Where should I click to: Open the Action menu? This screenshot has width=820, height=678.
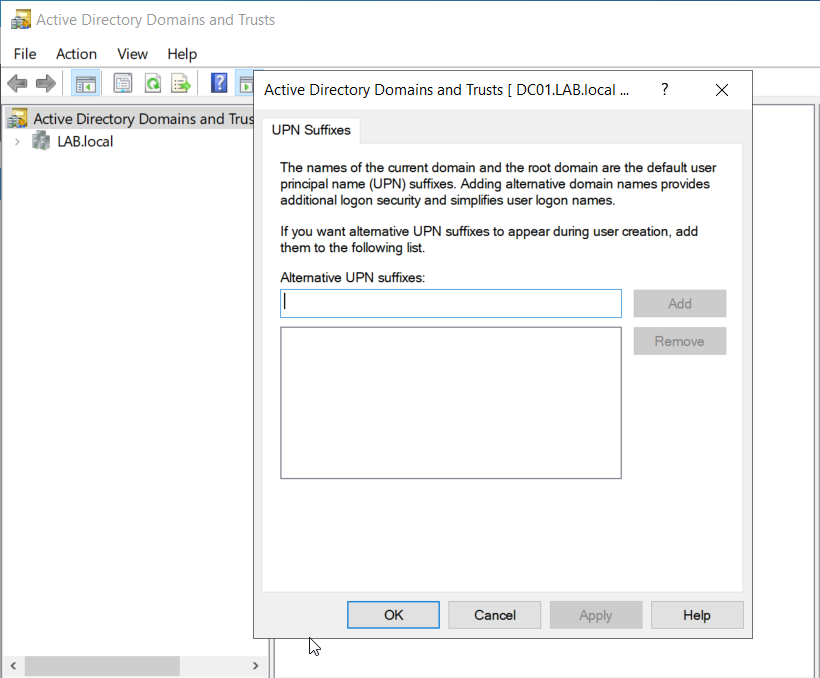coord(76,54)
